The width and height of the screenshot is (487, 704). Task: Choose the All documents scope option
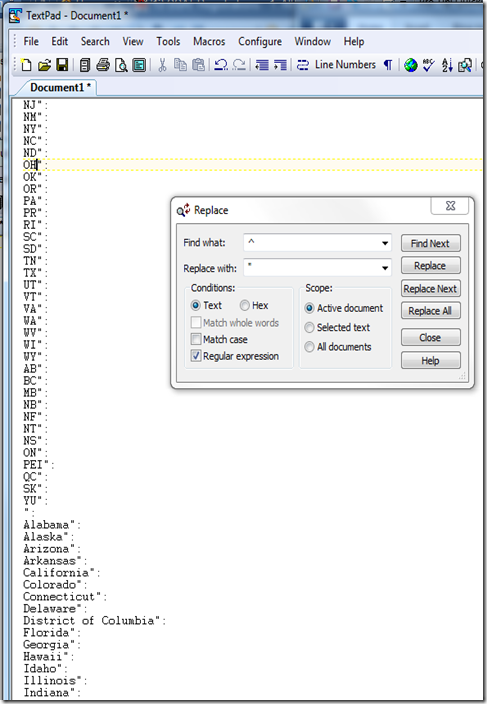tap(309, 347)
